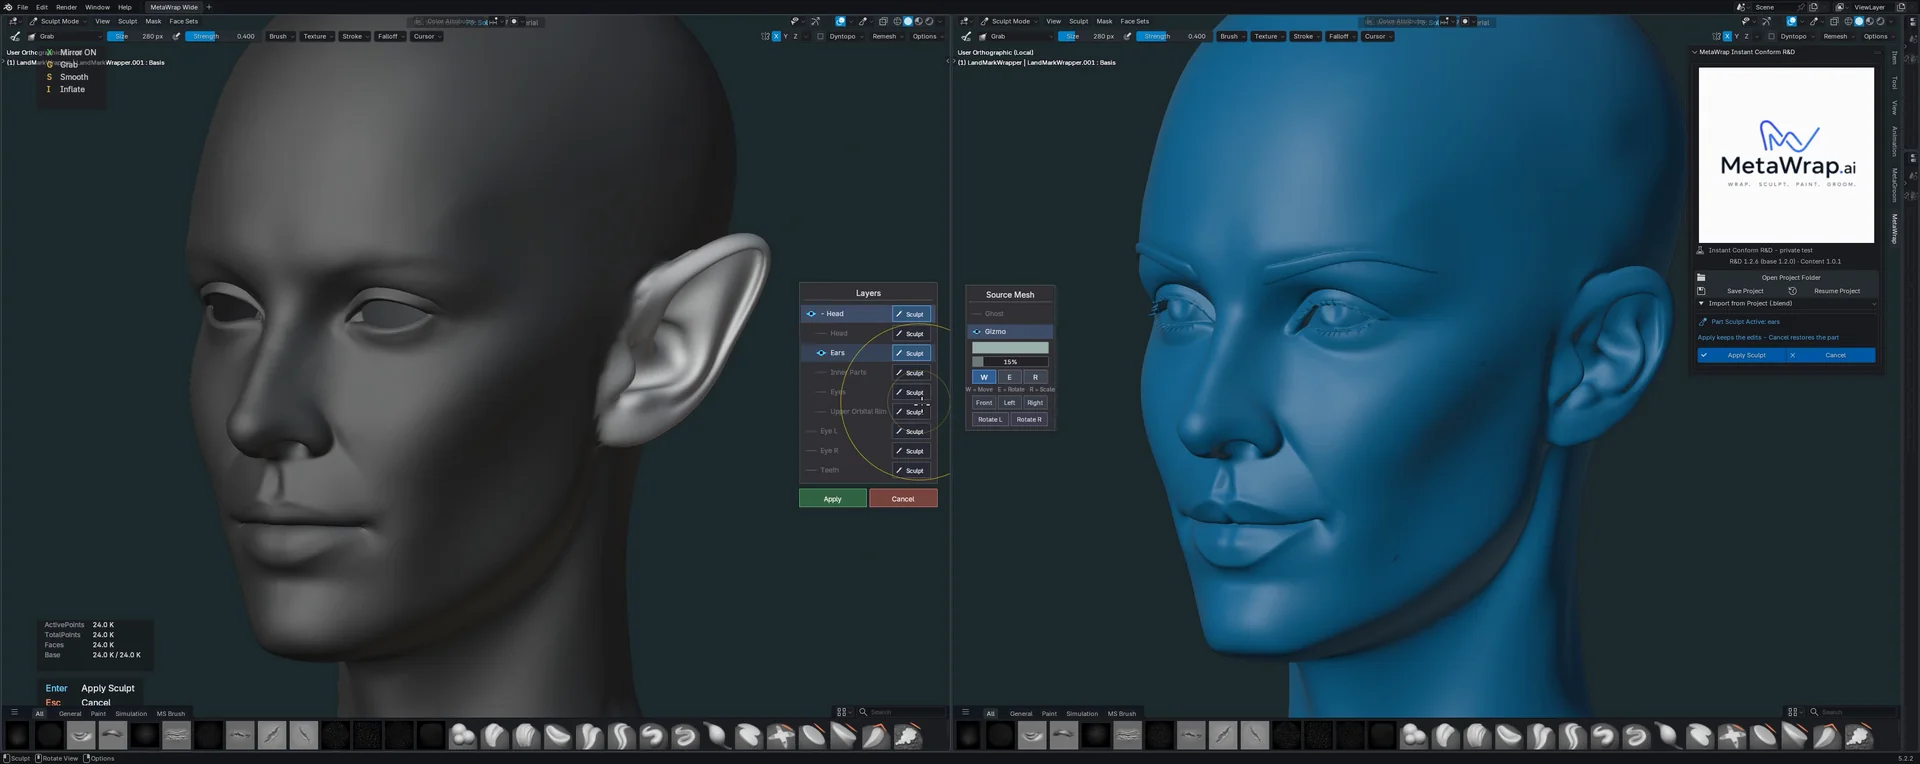Expand Import from Project (.blend) section

click(1786, 303)
